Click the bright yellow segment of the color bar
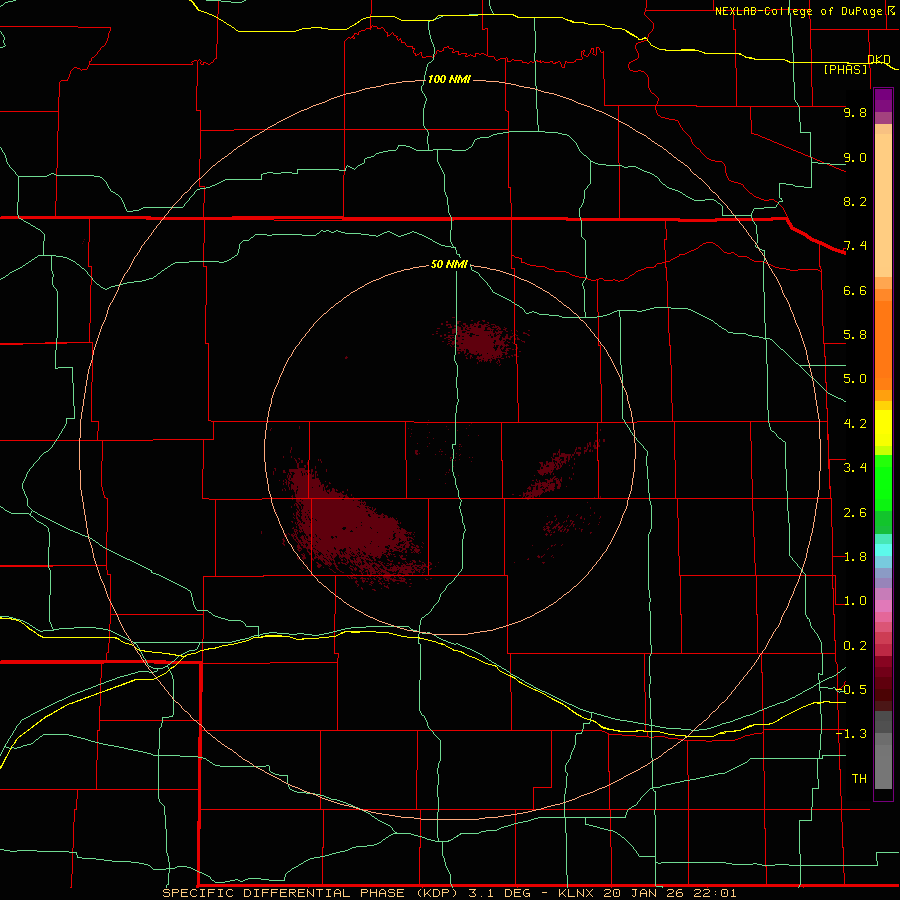Screen dimensions: 900x900 pos(883,428)
